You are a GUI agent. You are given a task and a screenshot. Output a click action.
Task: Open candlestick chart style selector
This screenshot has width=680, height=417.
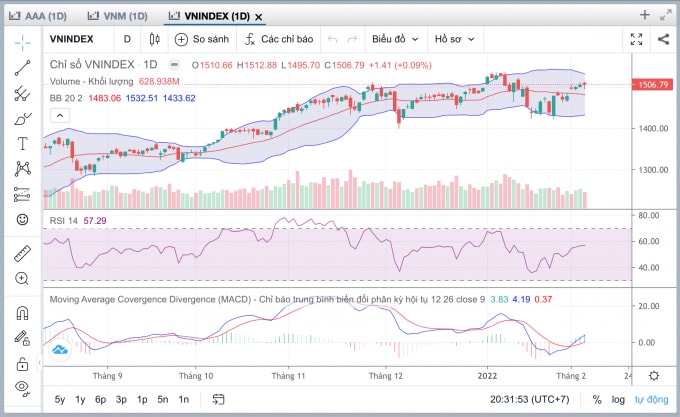click(x=154, y=39)
